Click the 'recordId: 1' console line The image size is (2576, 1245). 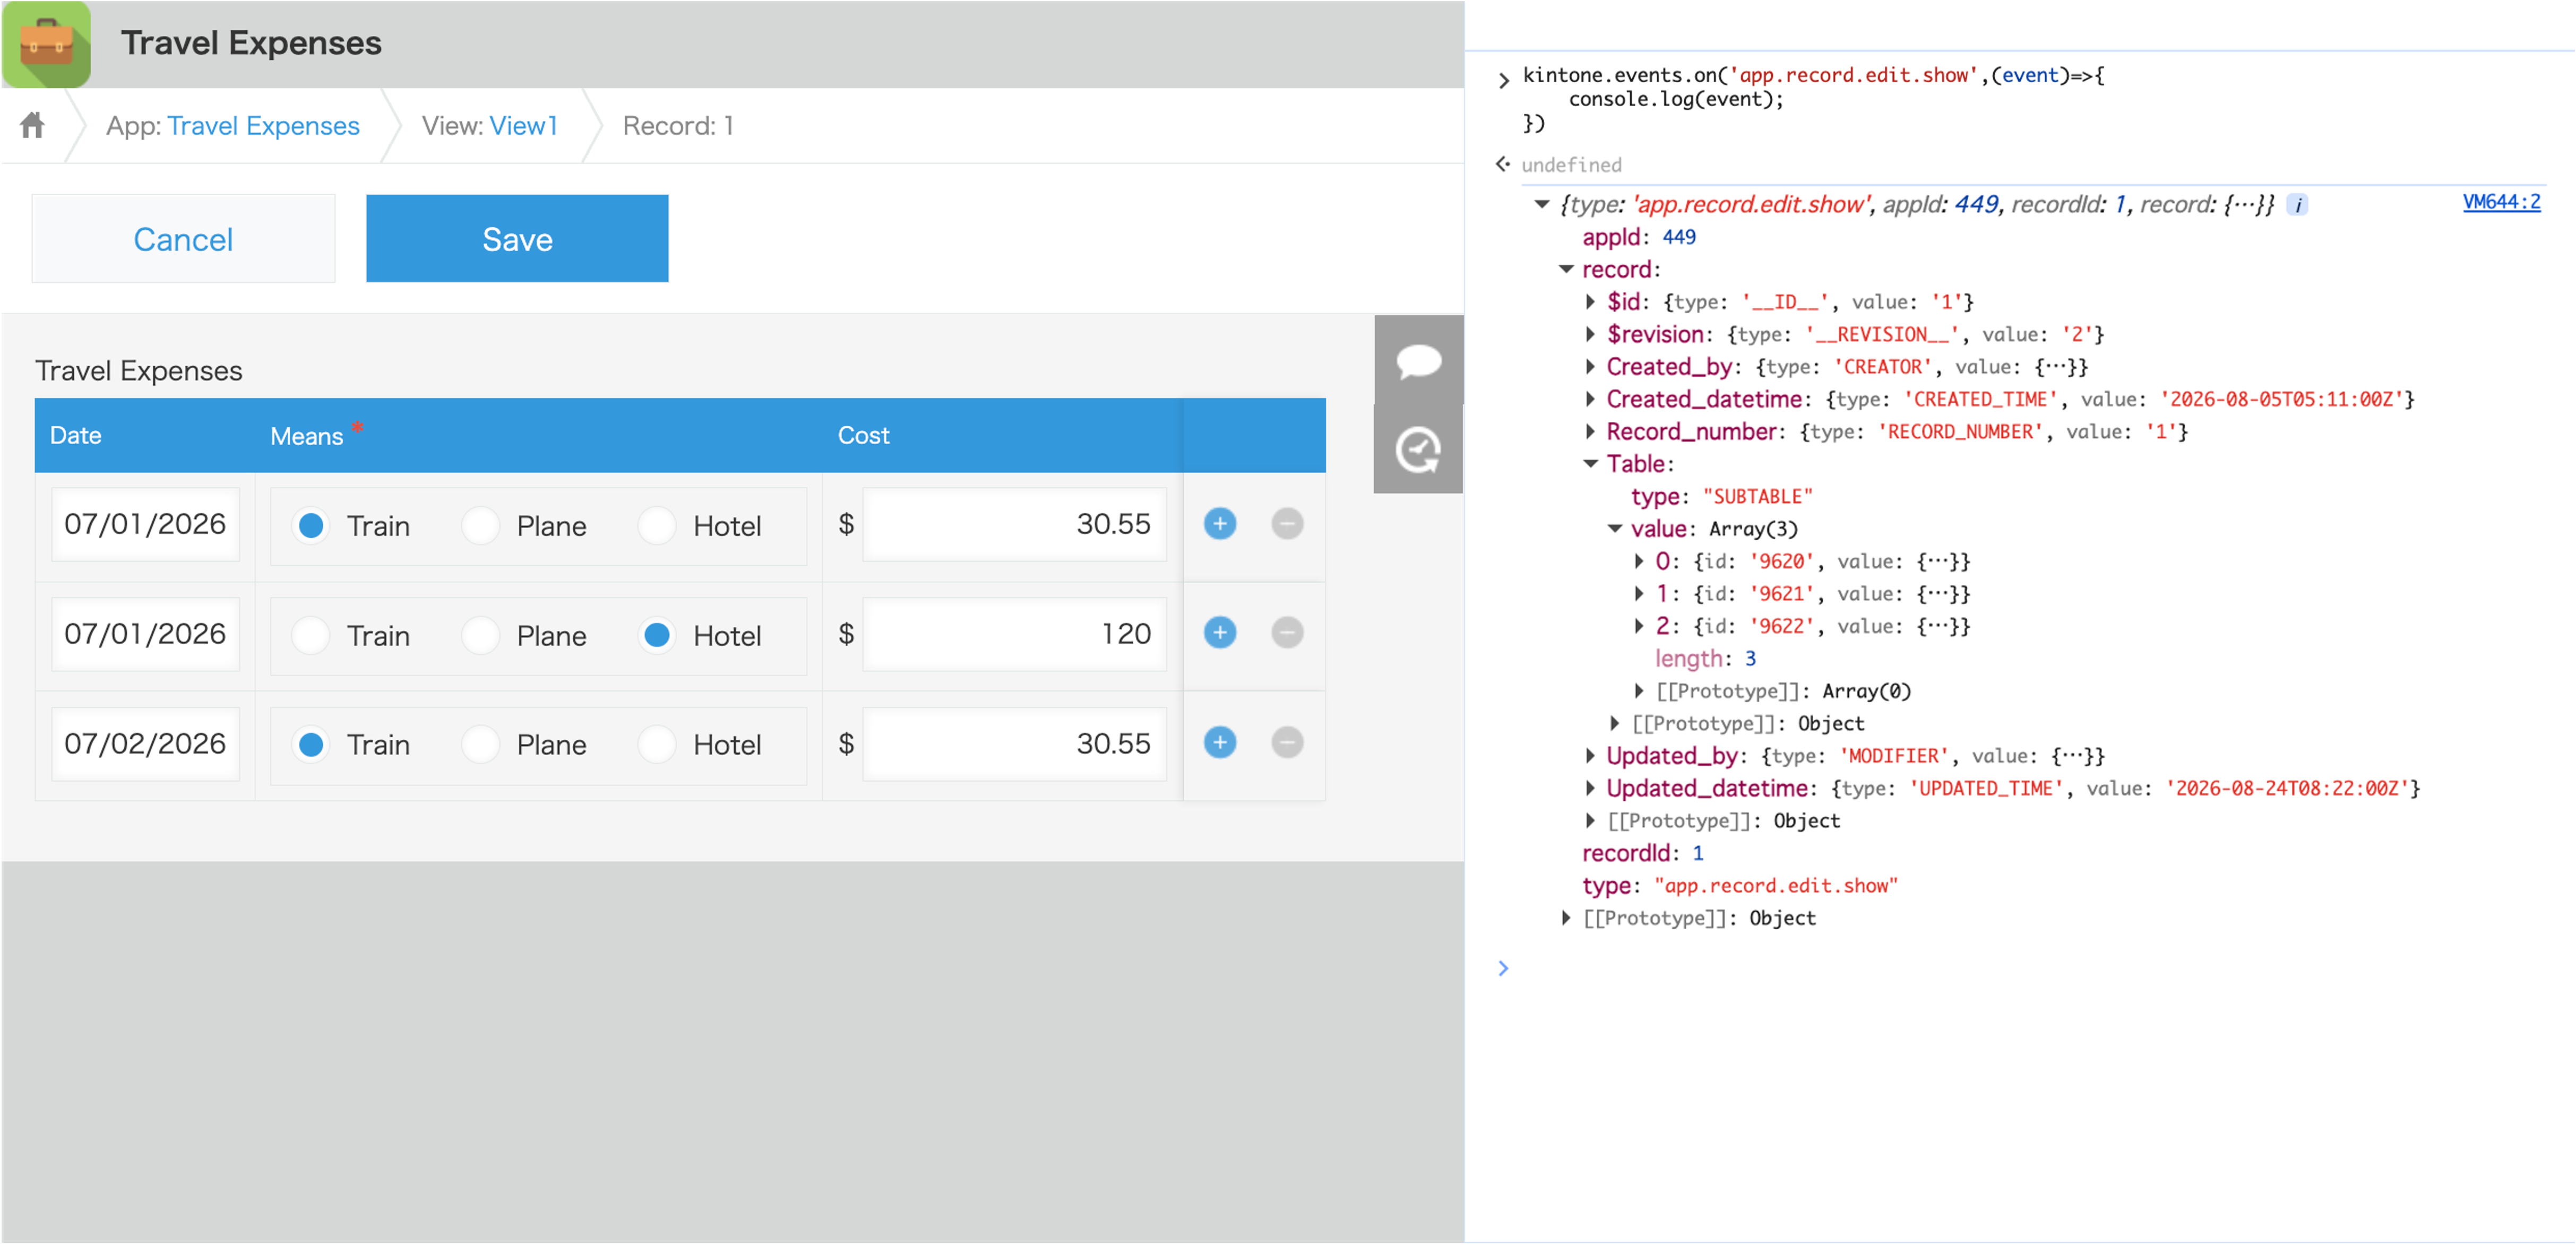point(1643,853)
